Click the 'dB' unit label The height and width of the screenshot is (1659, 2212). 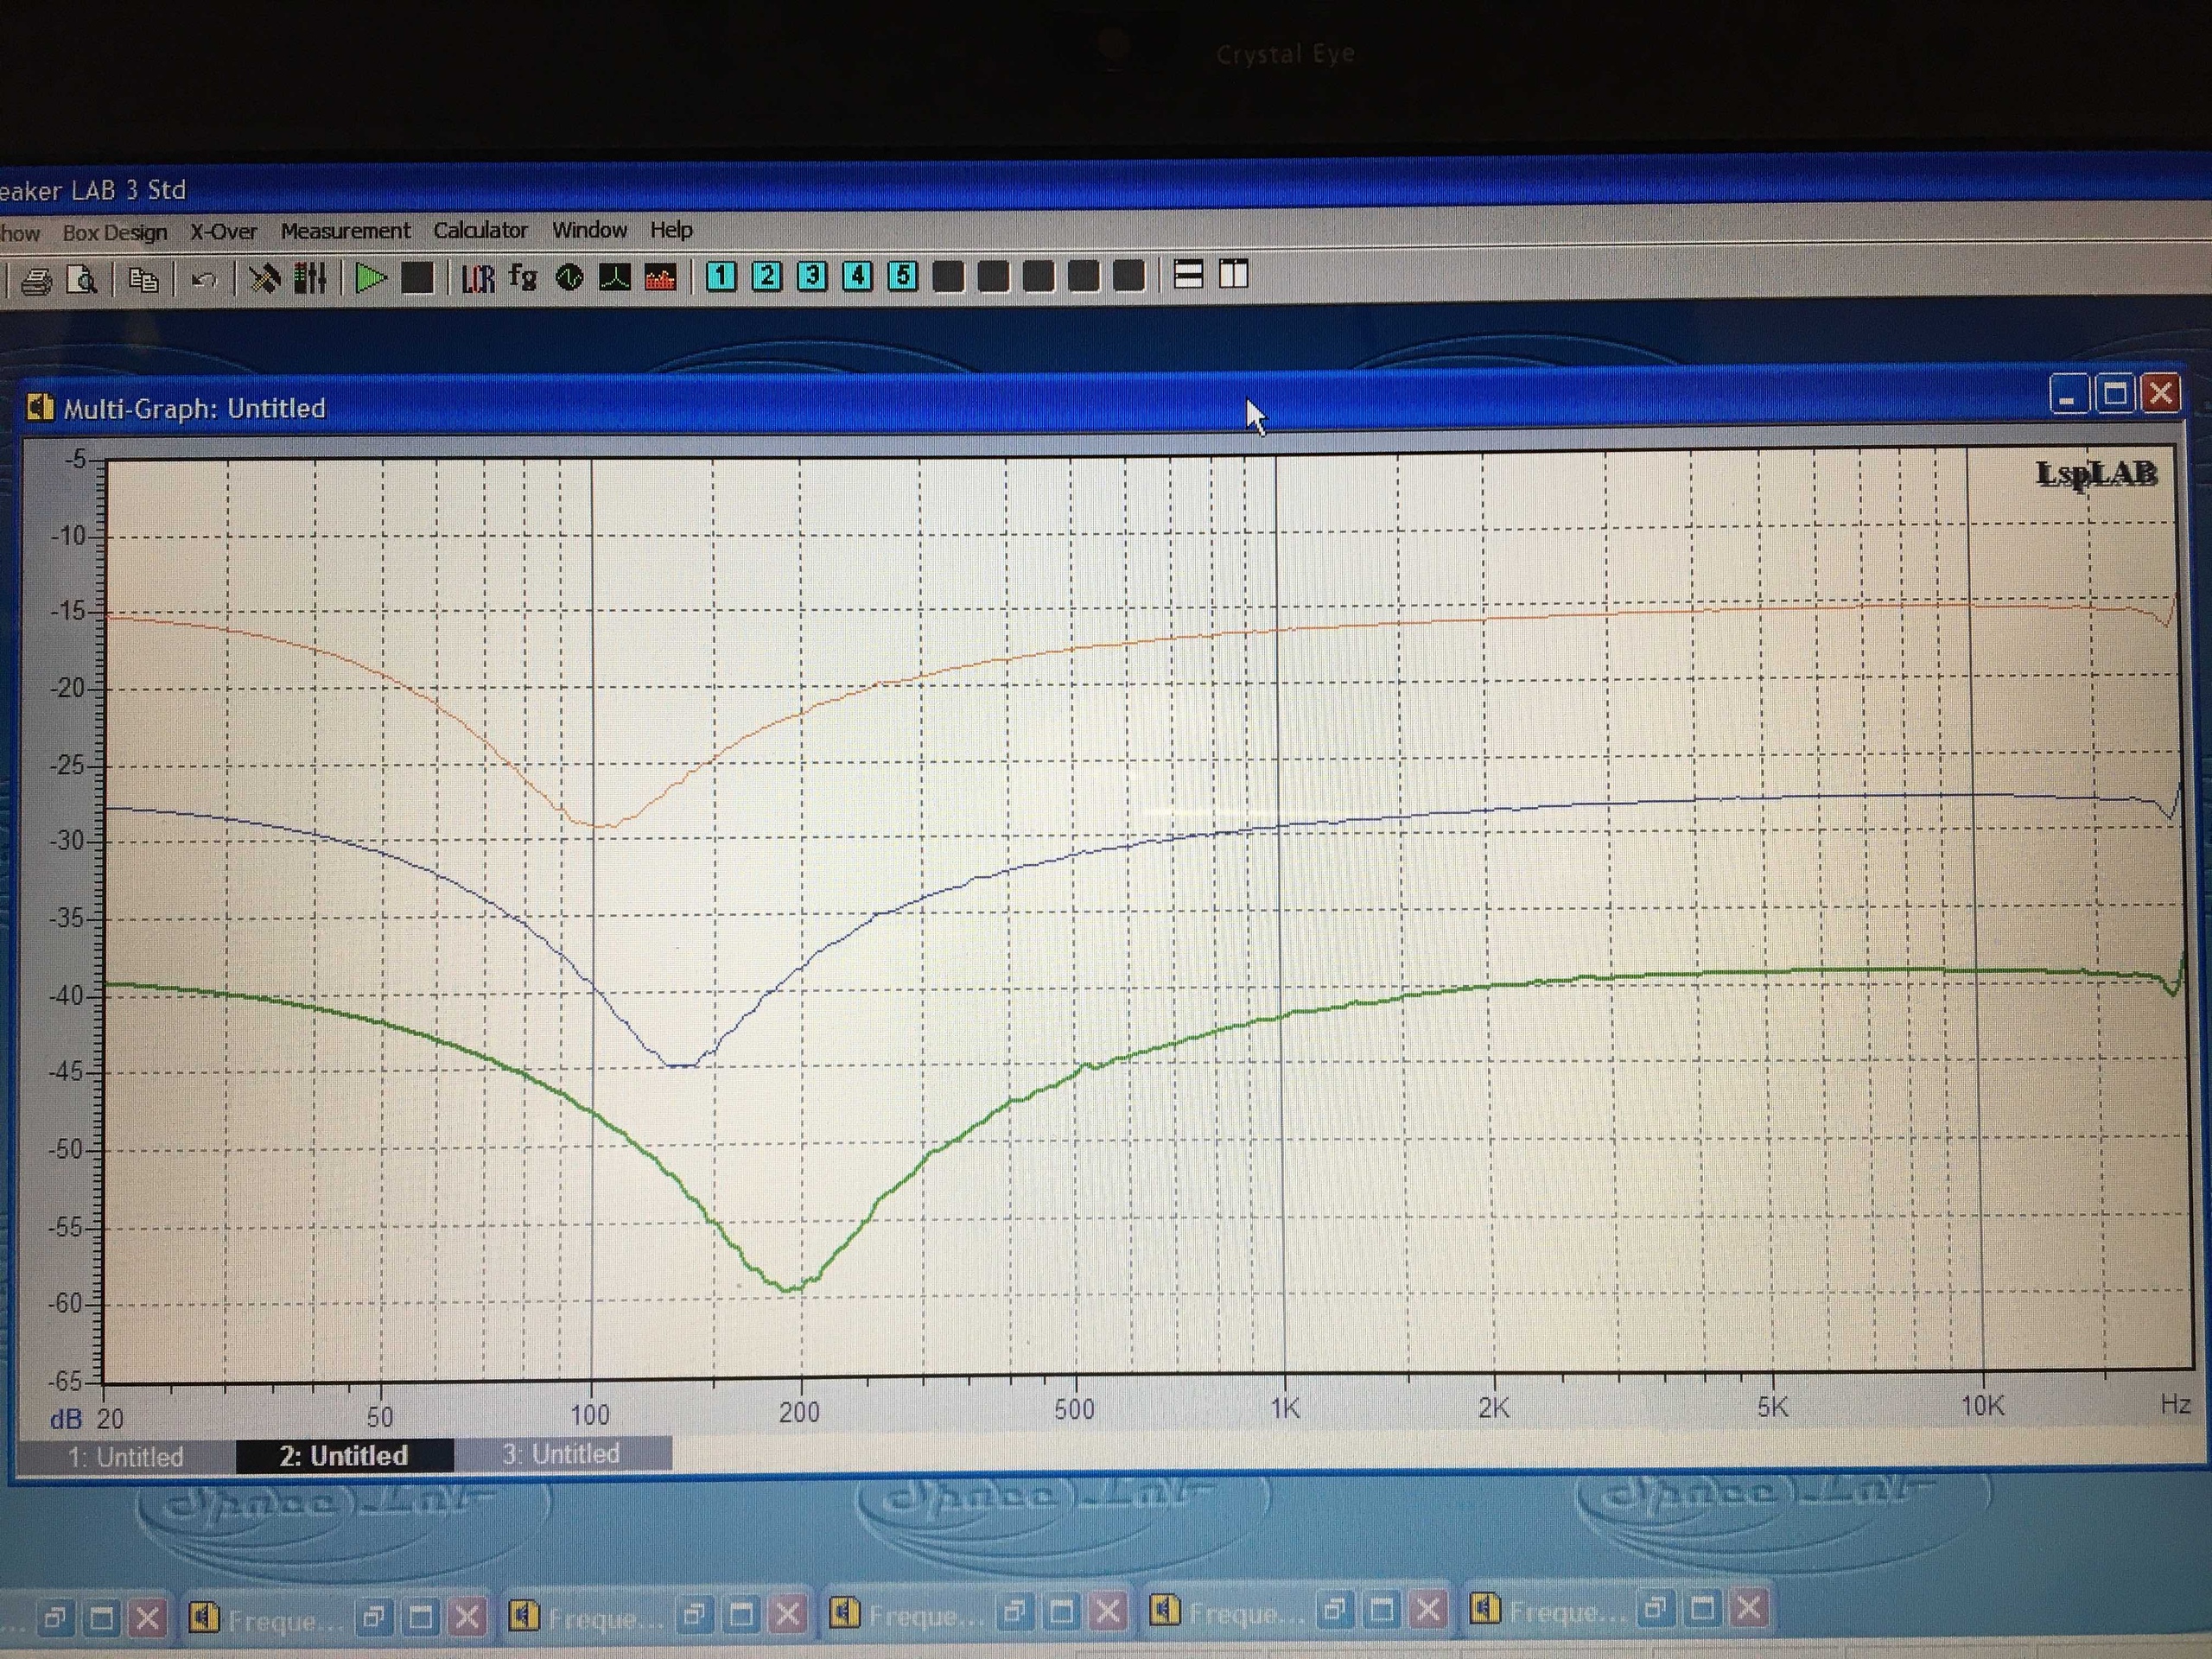click(x=66, y=1419)
